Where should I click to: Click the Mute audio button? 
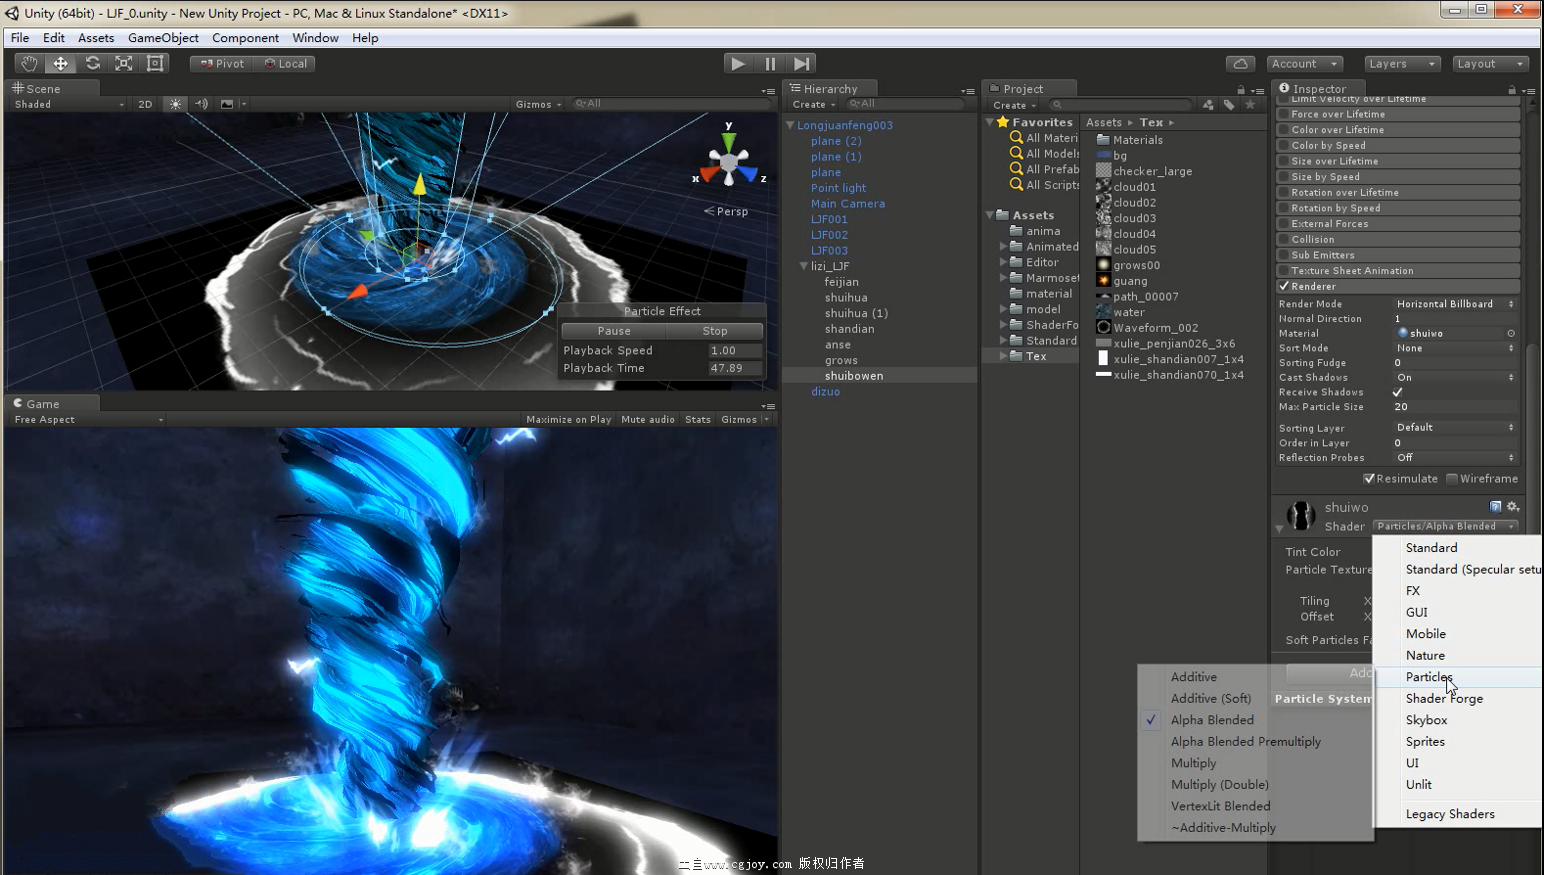pos(648,420)
